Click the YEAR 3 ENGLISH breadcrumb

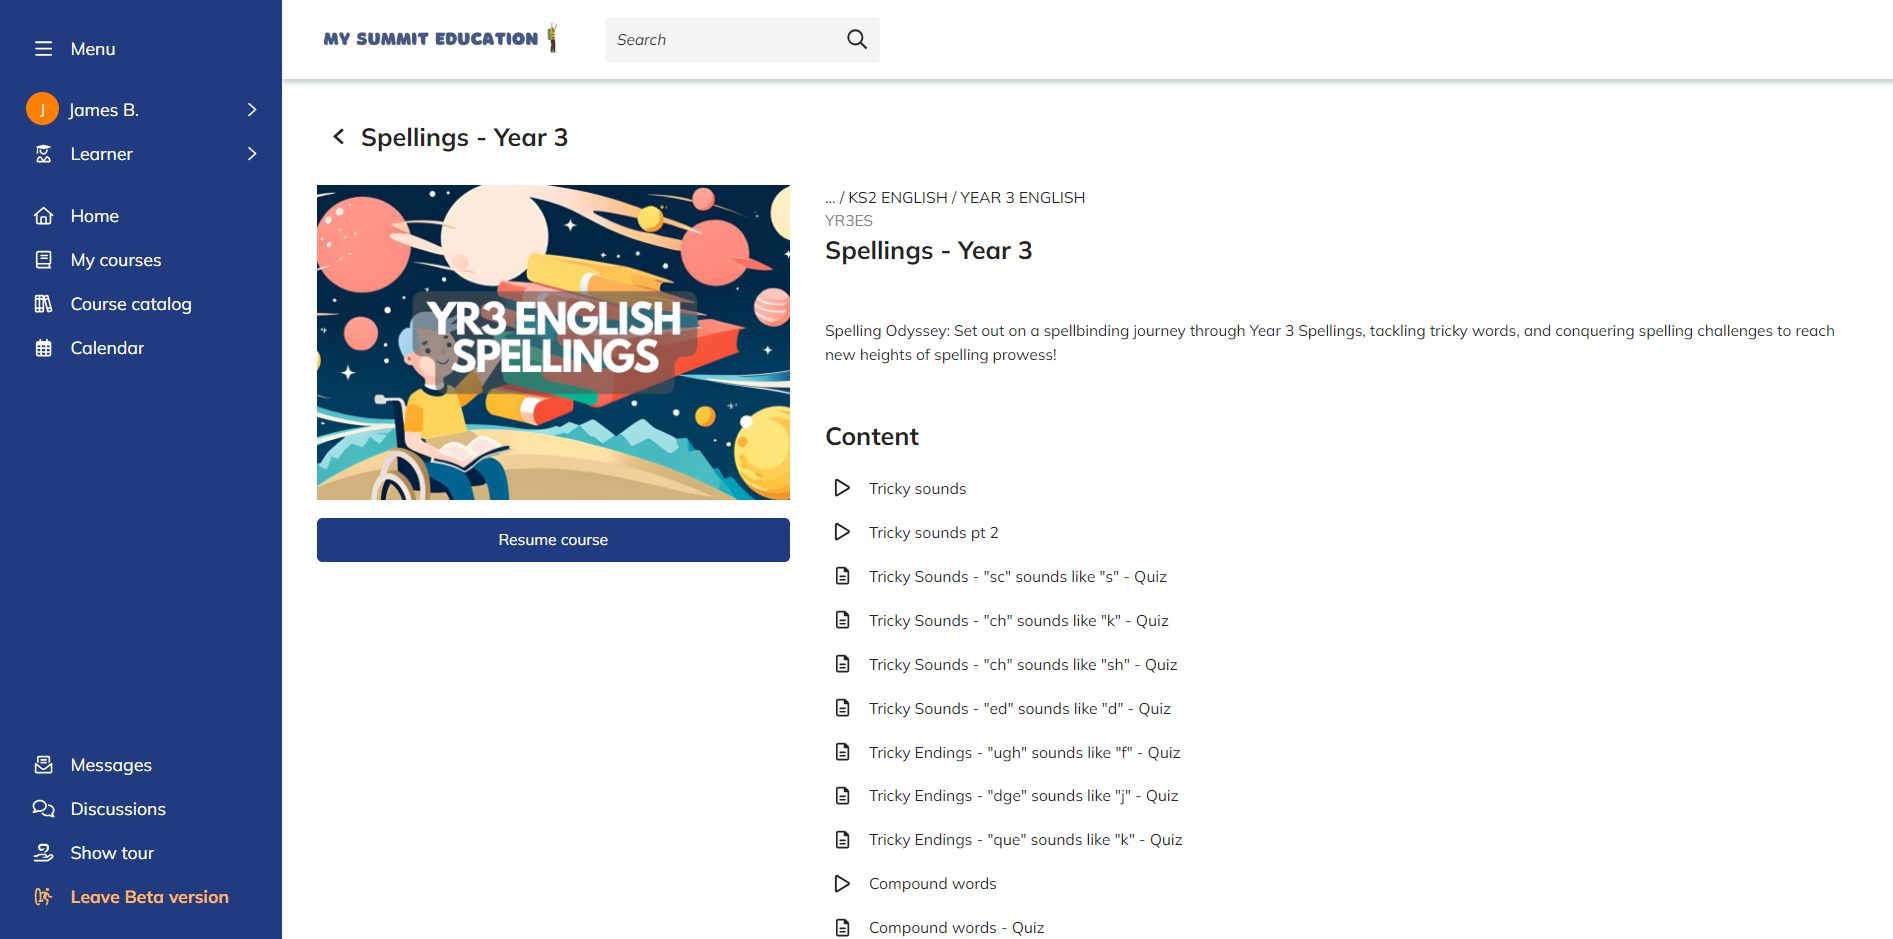tap(1023, 198)
